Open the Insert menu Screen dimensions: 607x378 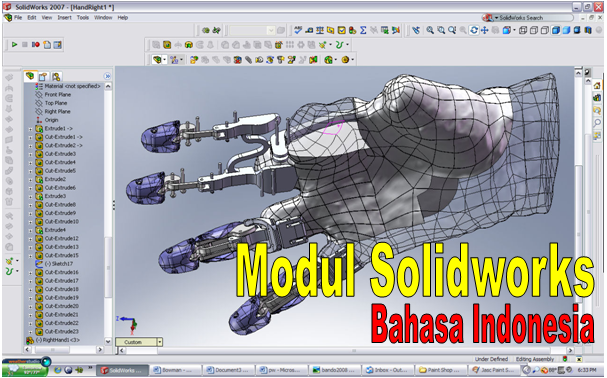tap(64, 18)
